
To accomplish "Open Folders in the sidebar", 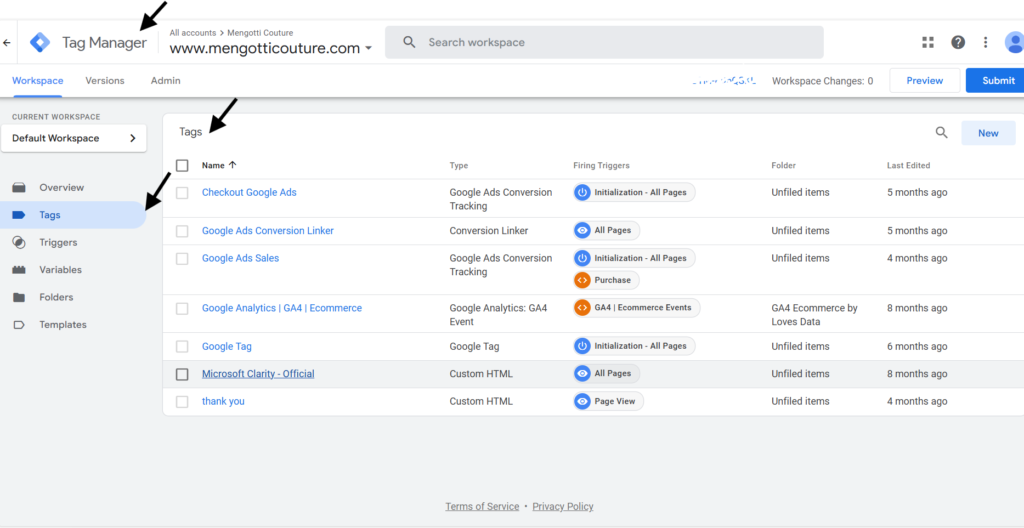I will tap(56, 297).
